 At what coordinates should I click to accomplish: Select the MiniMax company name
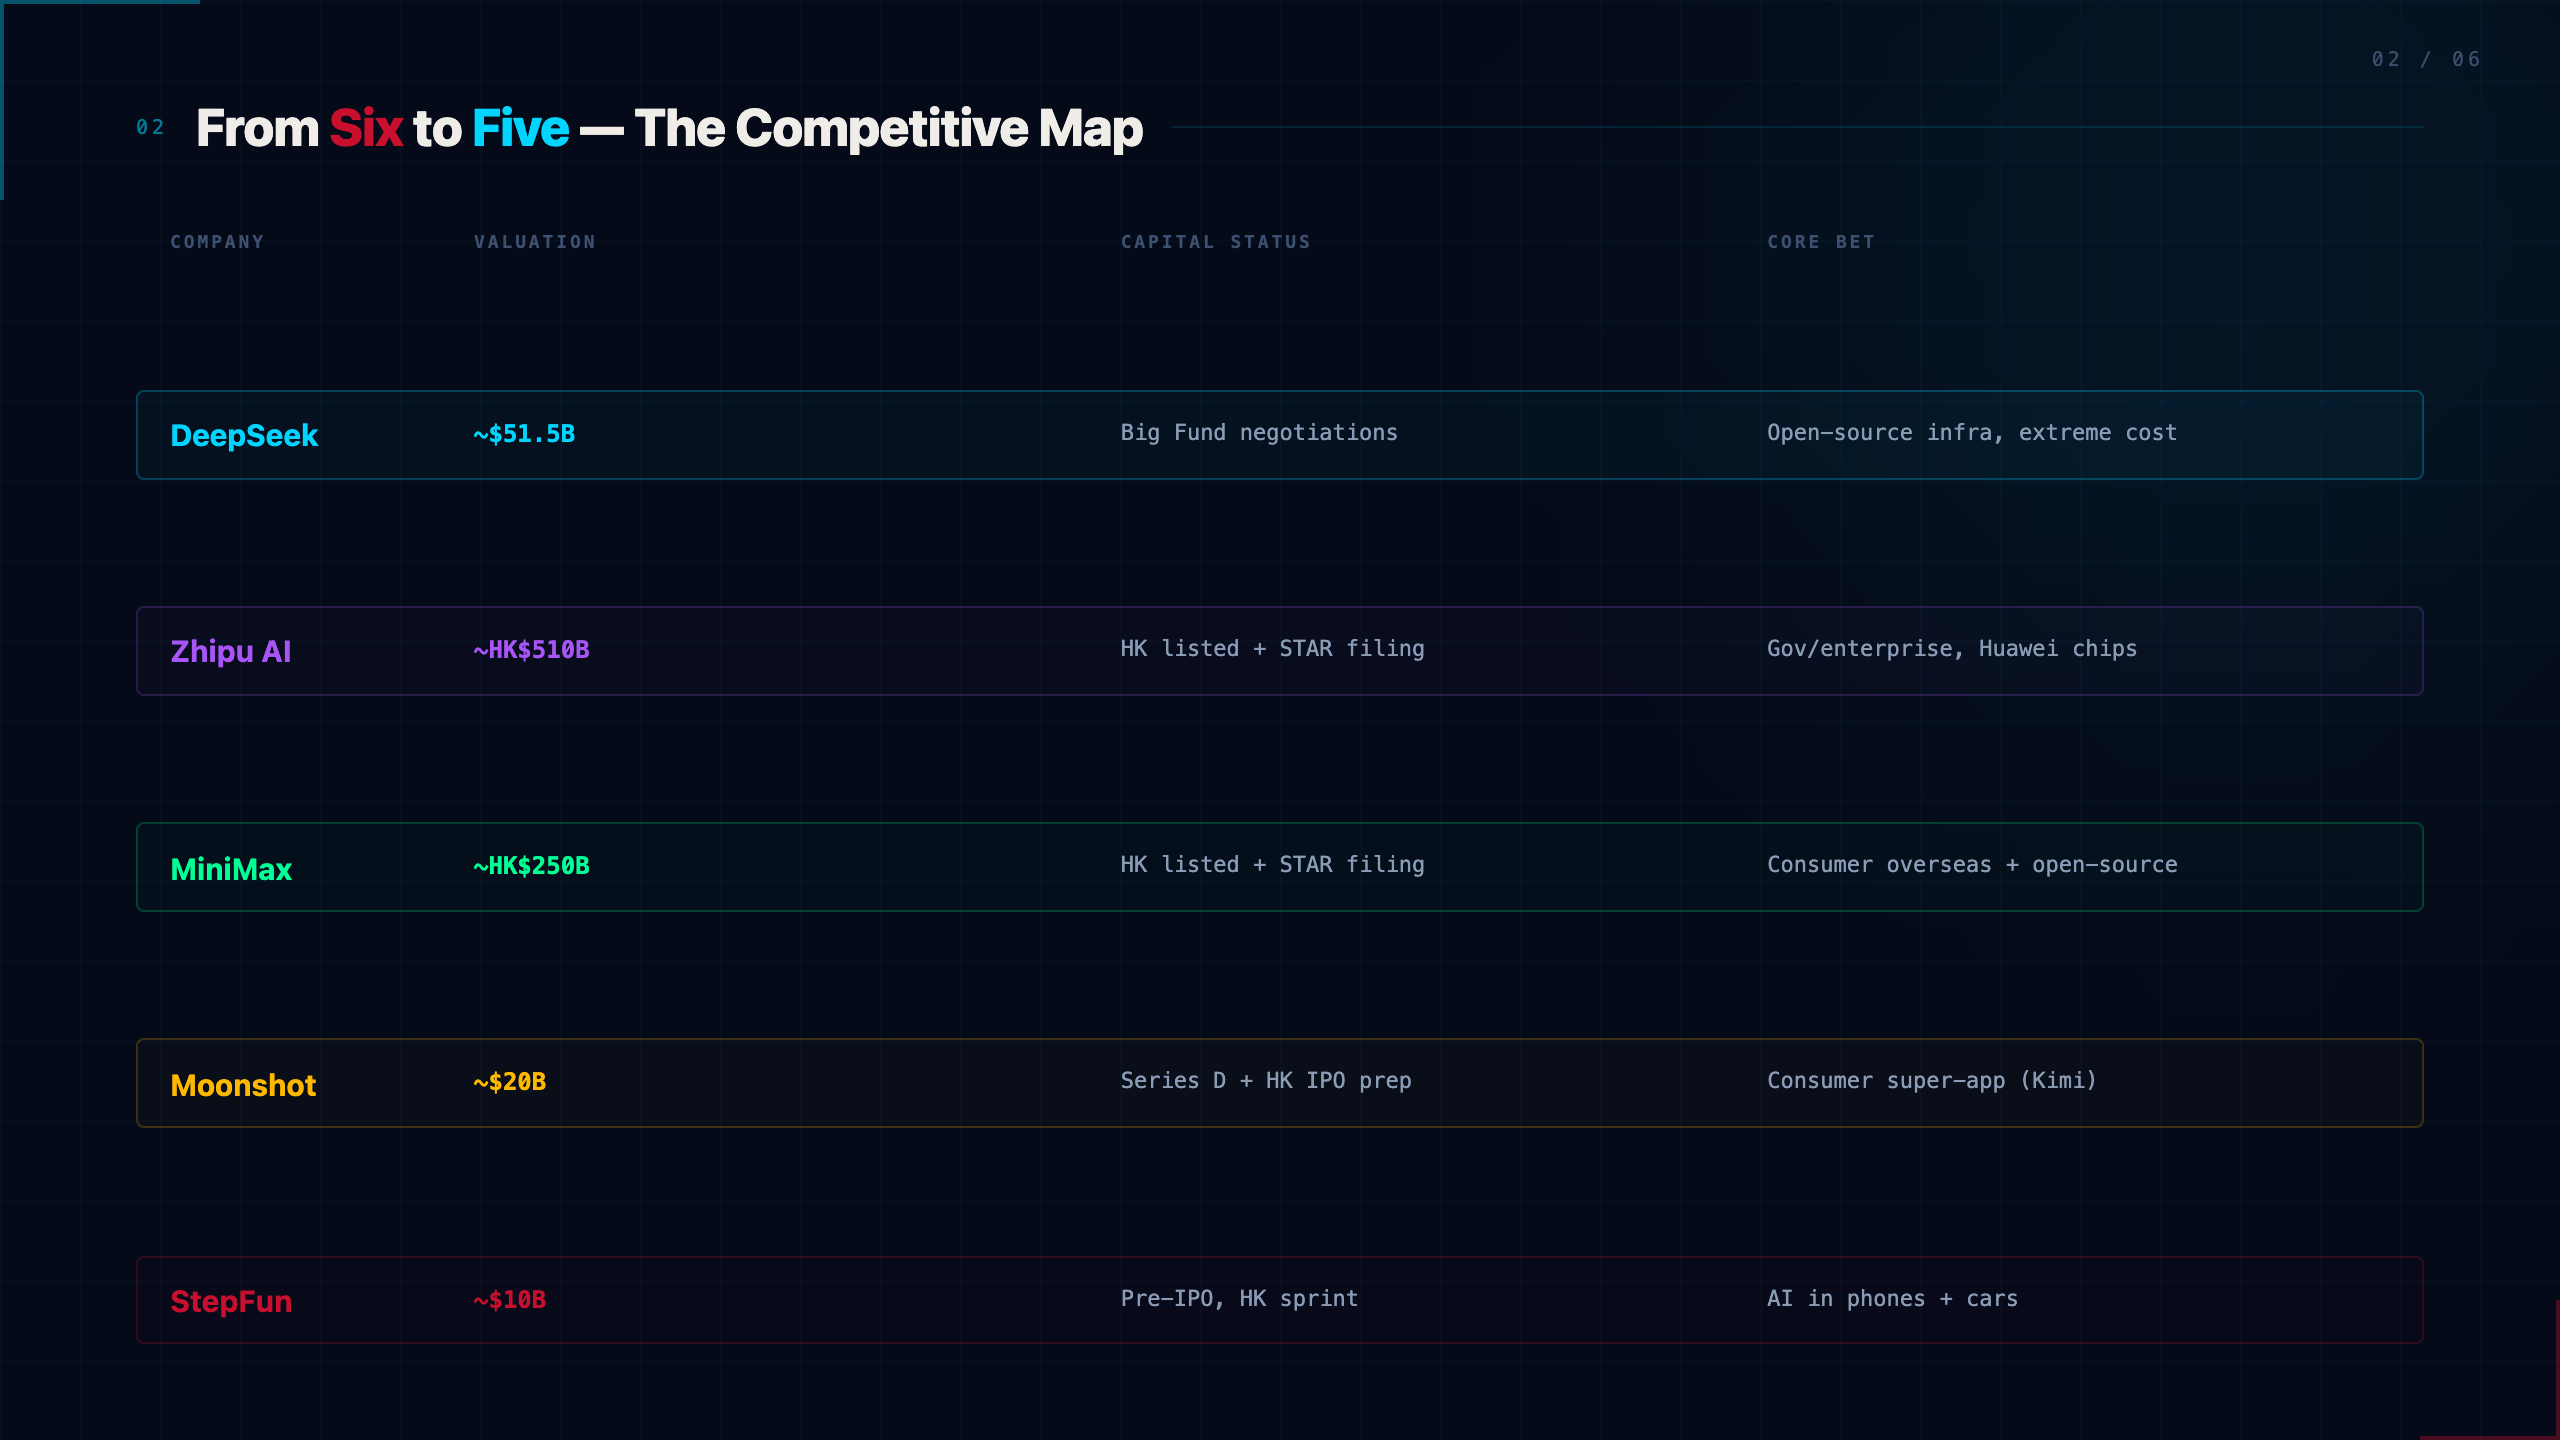pyautogui.click(x=231, y=869)
